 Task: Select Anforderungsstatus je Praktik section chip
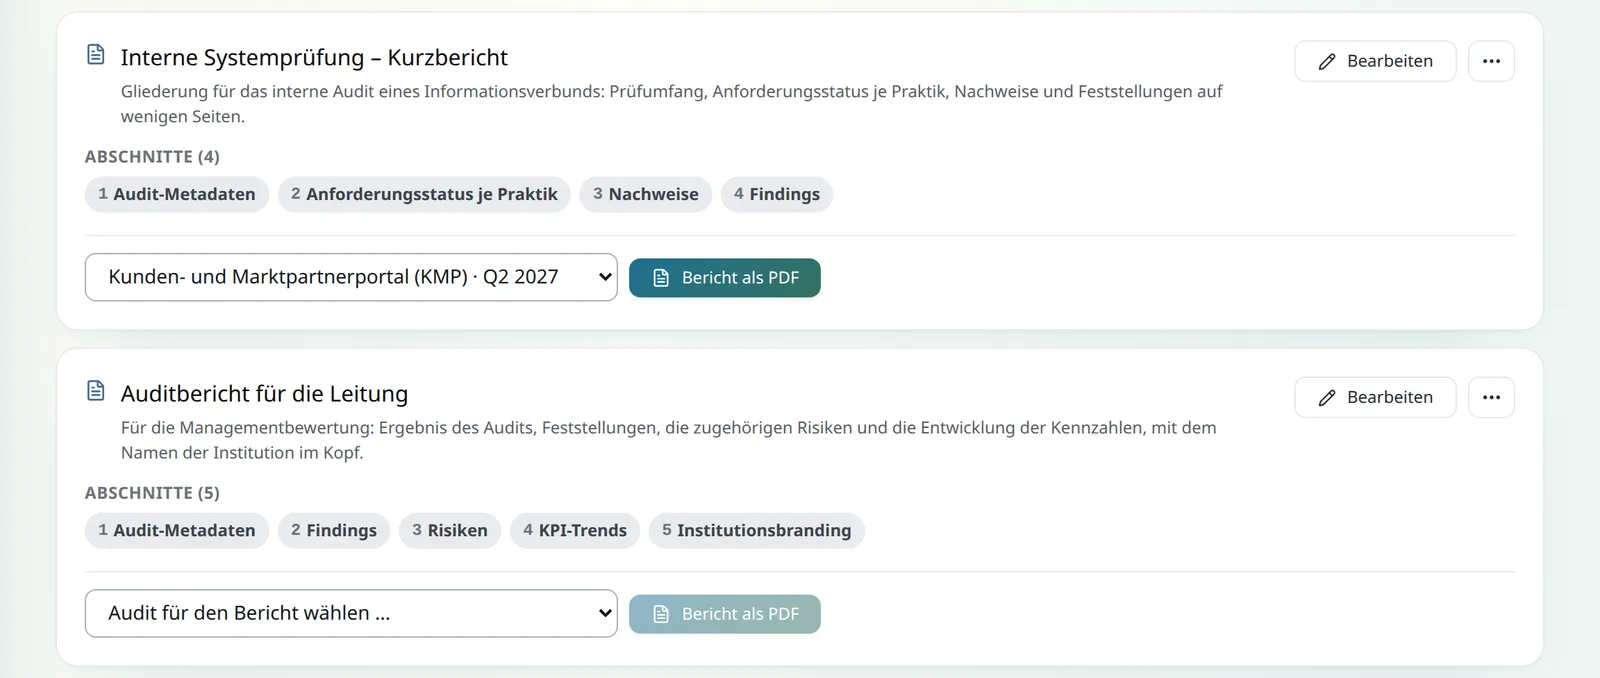point(424,194)
